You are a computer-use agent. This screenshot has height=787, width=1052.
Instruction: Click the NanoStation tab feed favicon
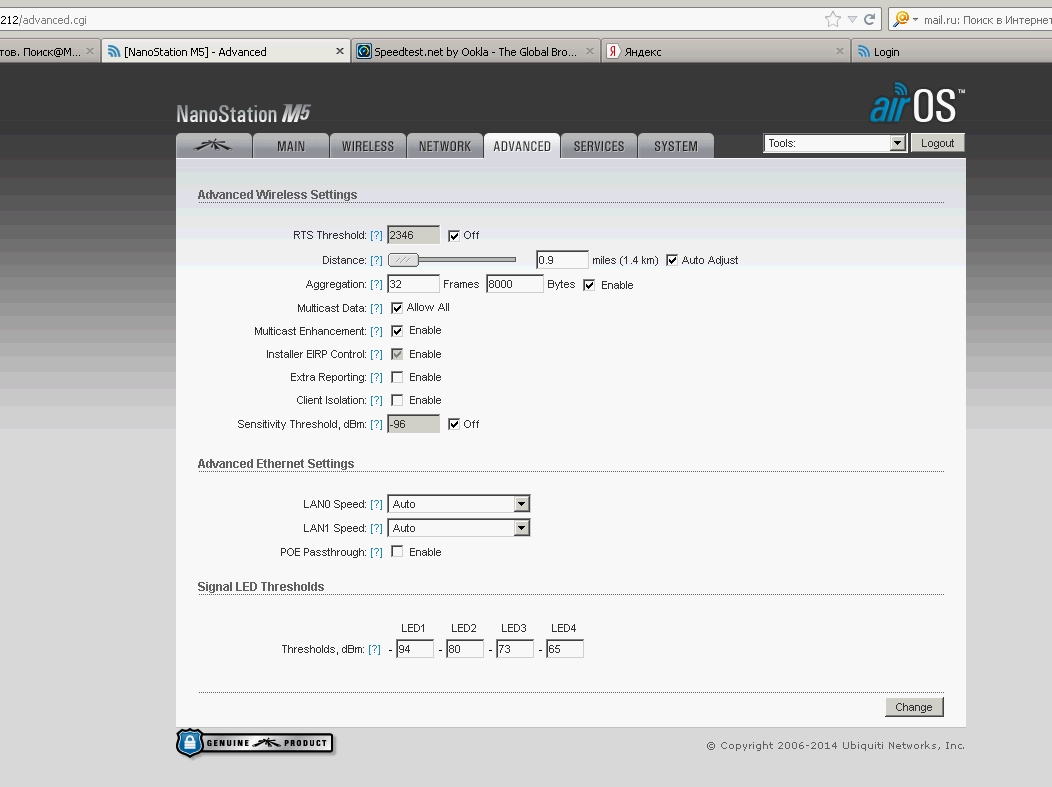point(114,52)
